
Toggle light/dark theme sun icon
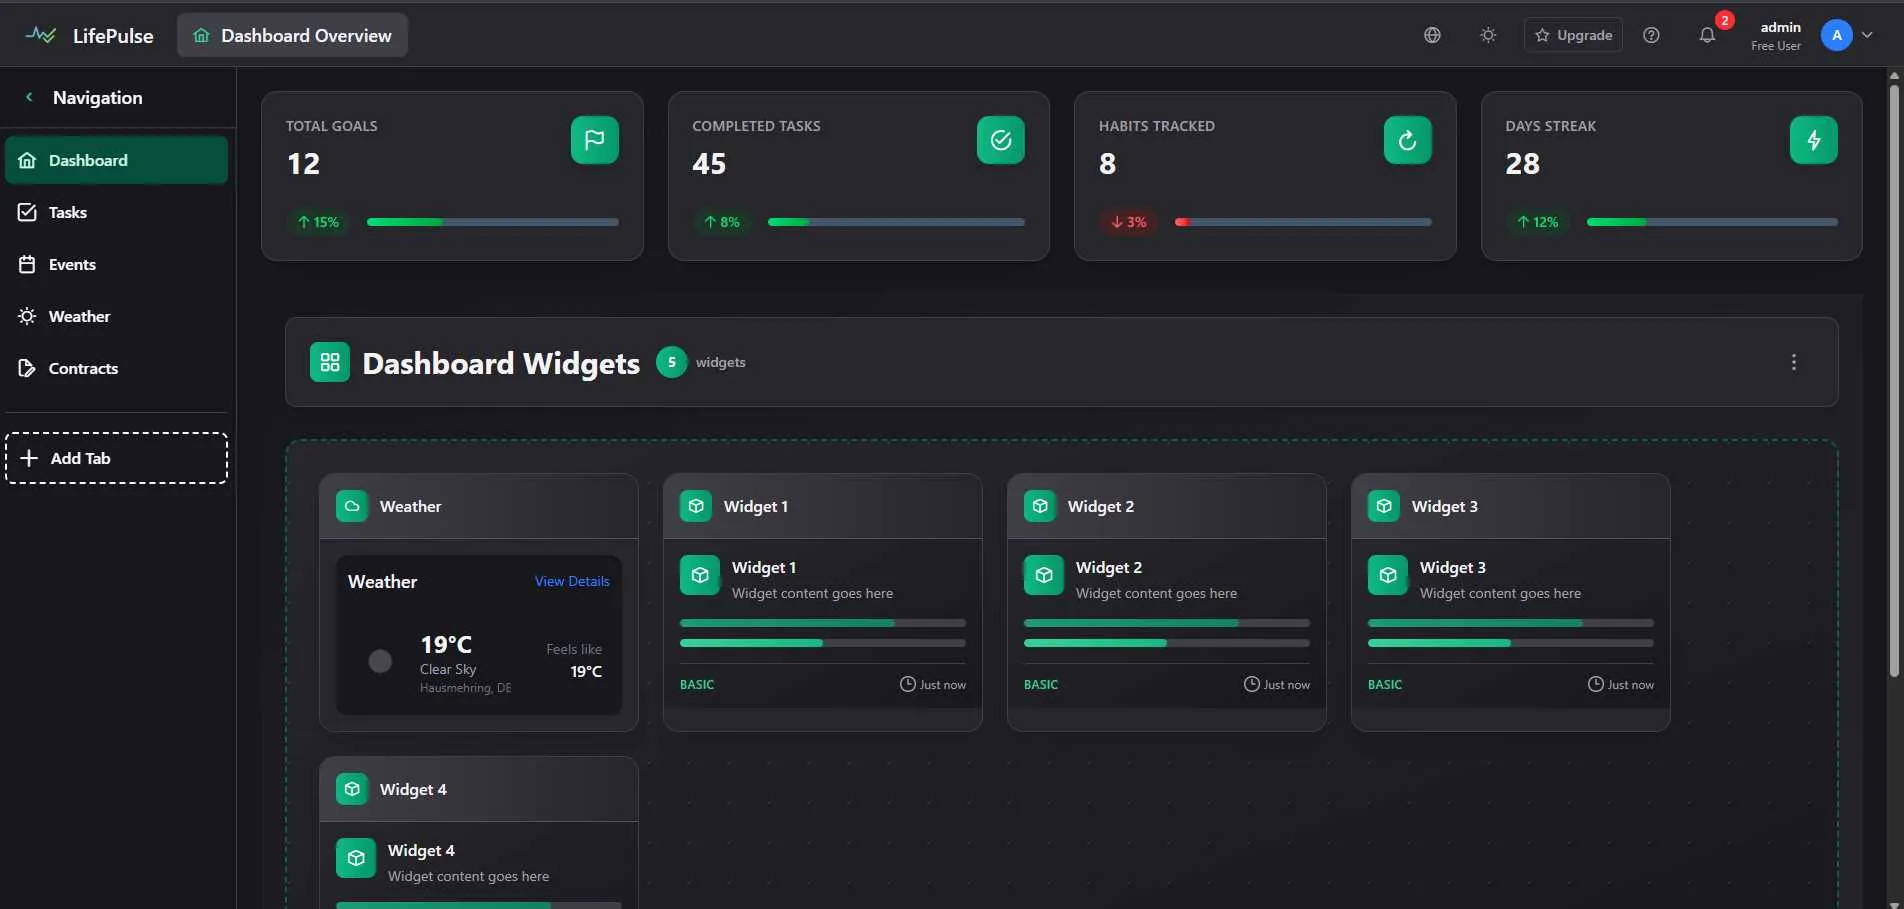(1488, 35)
